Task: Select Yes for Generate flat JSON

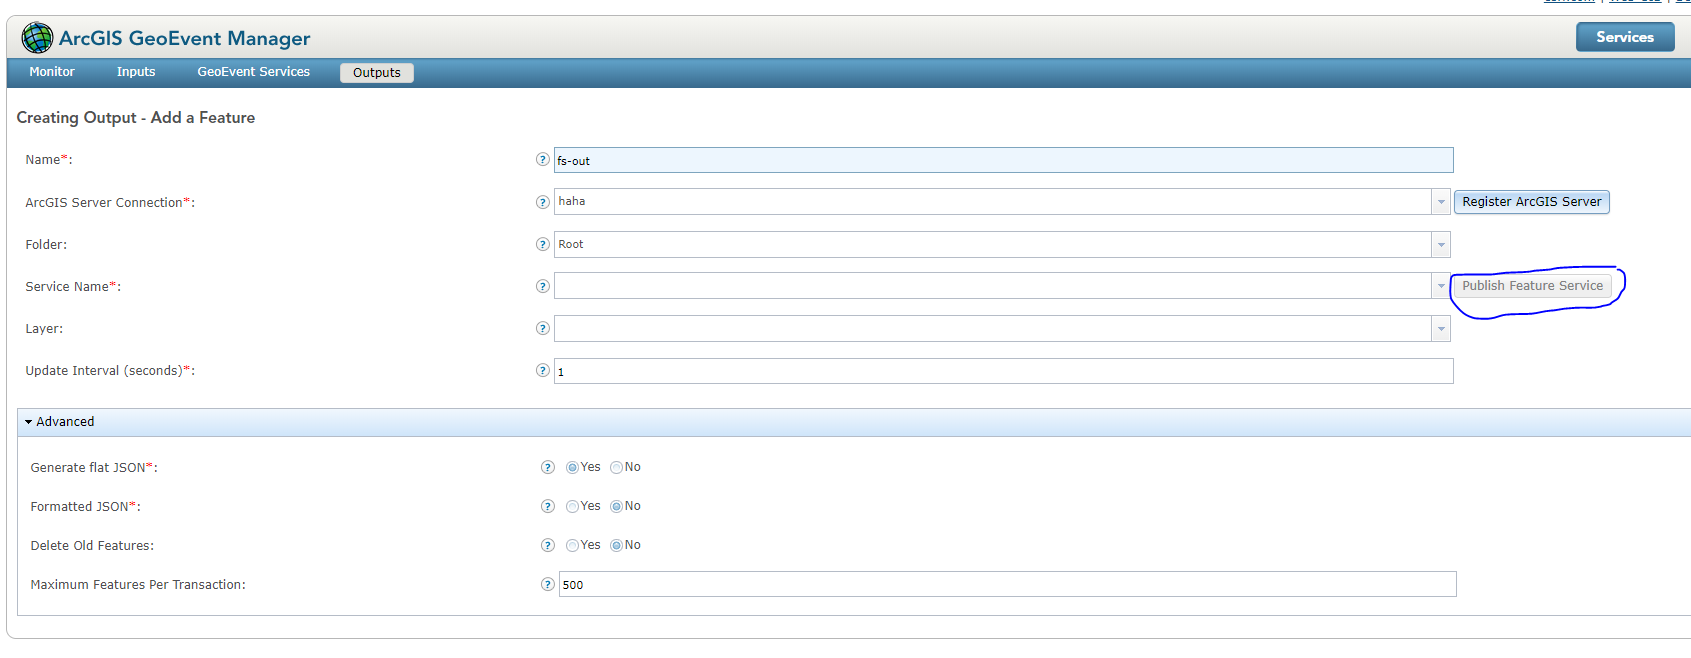Action: (572, 467)
